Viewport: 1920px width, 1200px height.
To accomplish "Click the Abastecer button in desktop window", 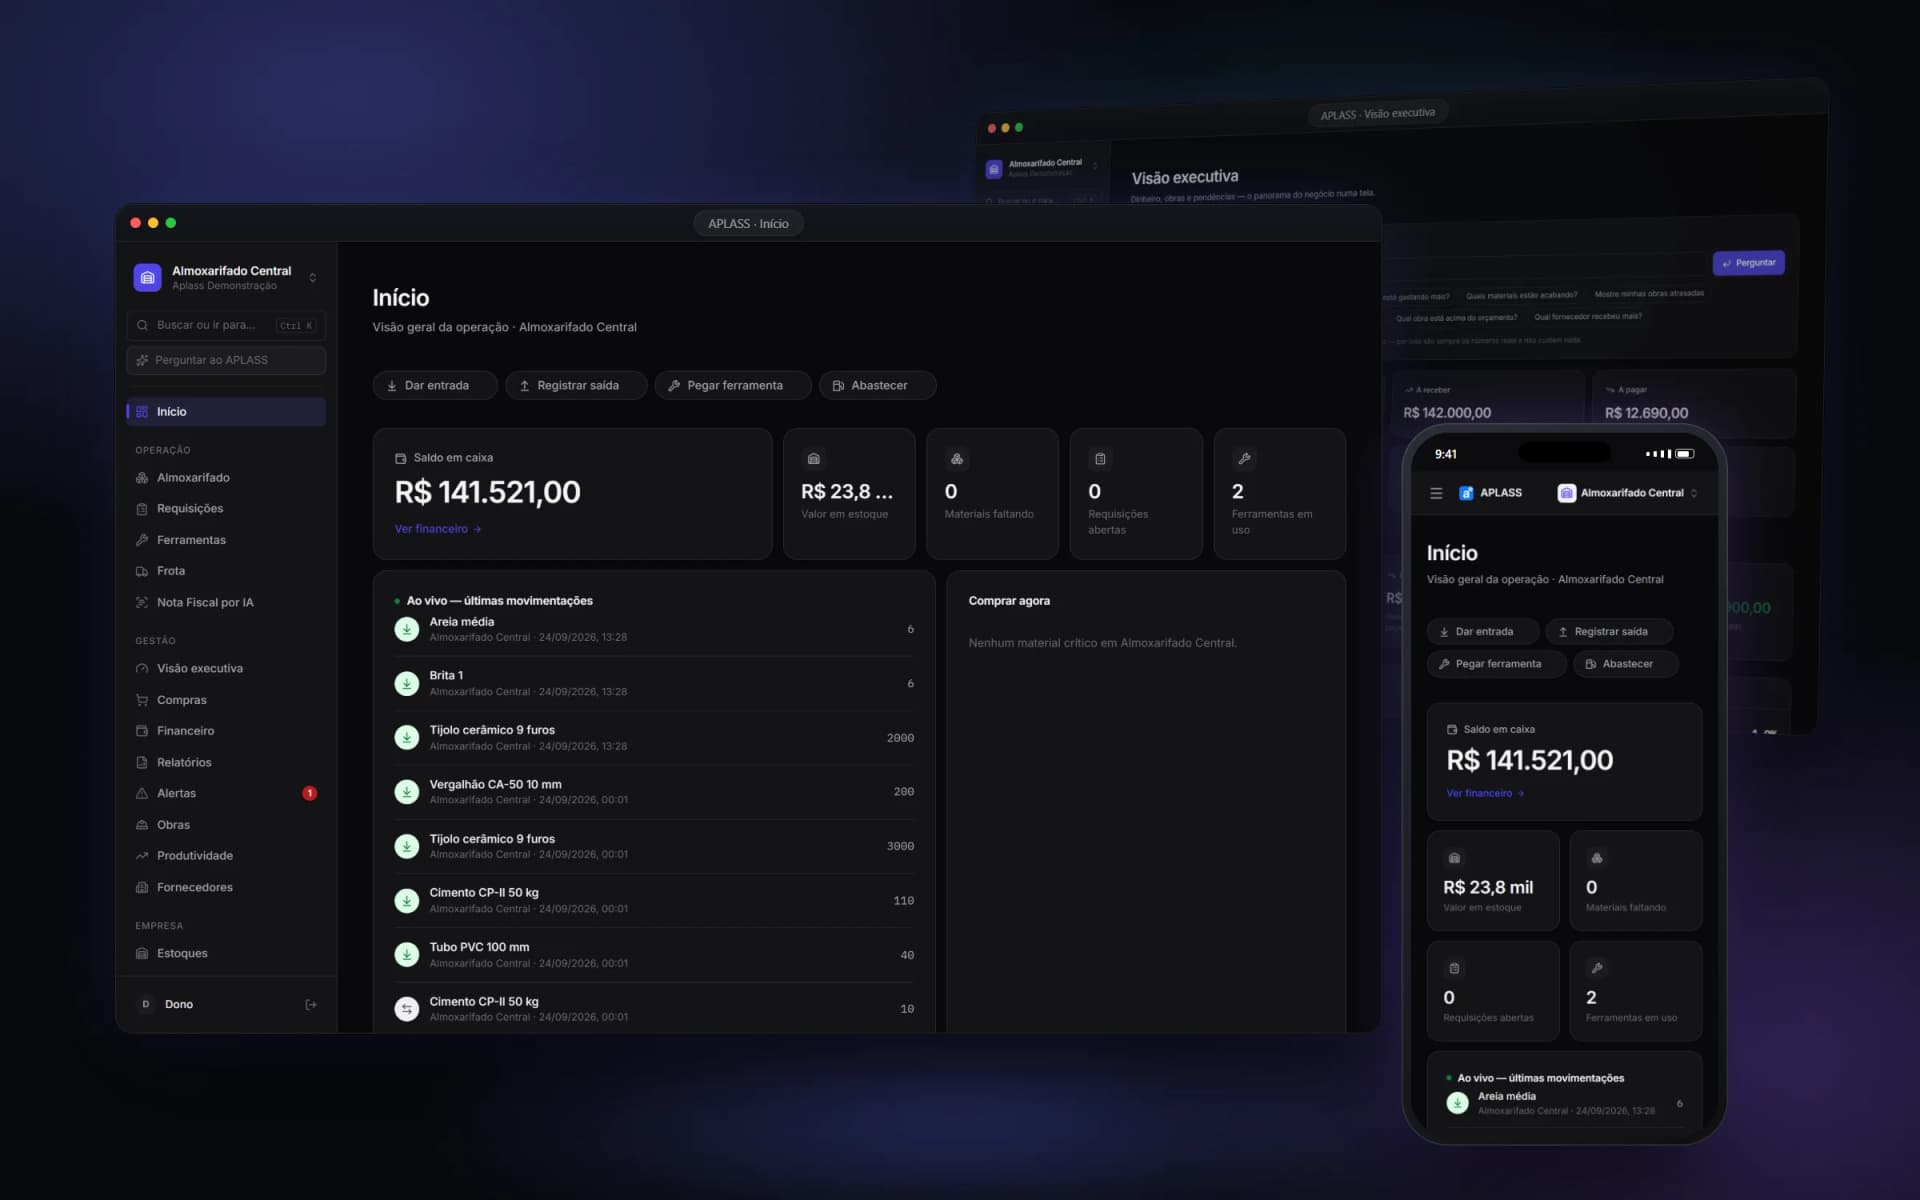I will 877,386.
